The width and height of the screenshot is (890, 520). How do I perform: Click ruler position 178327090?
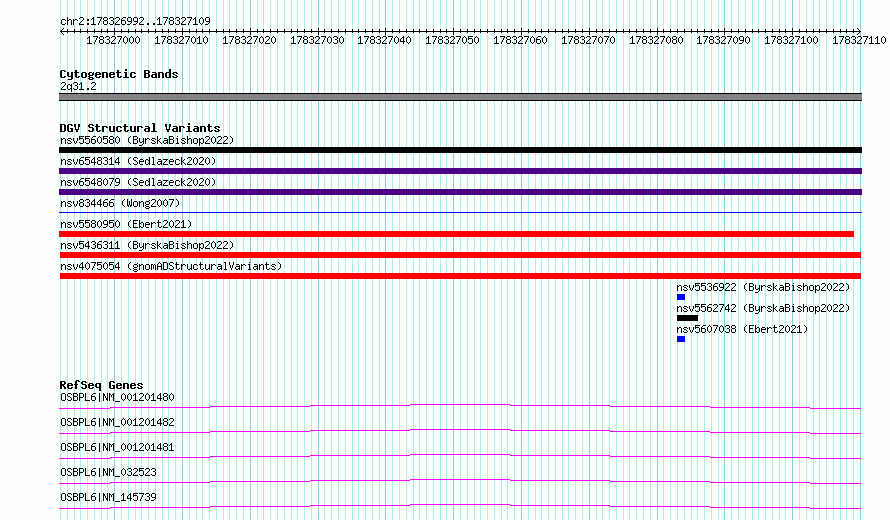723,40
